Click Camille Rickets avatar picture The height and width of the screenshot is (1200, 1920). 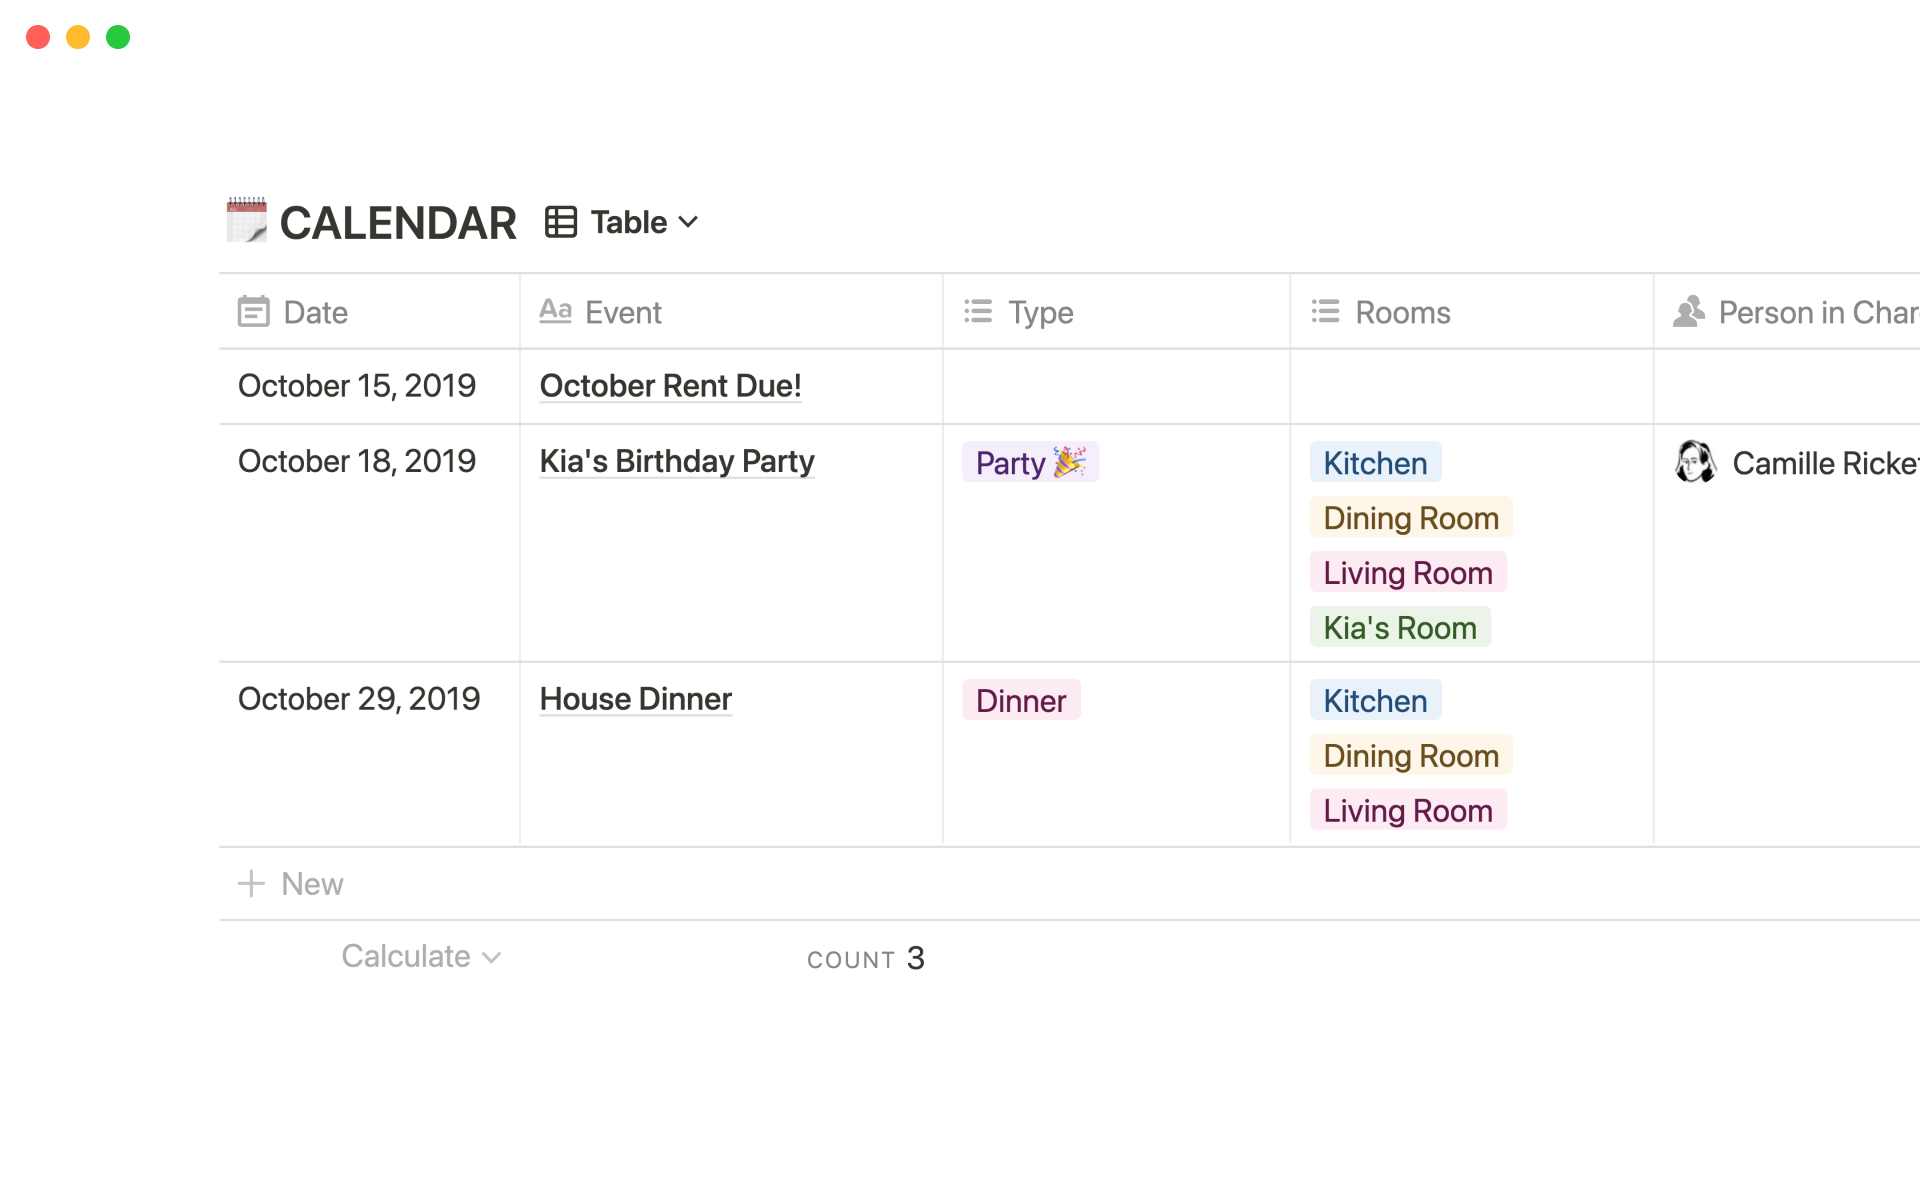click(1695, 462)
